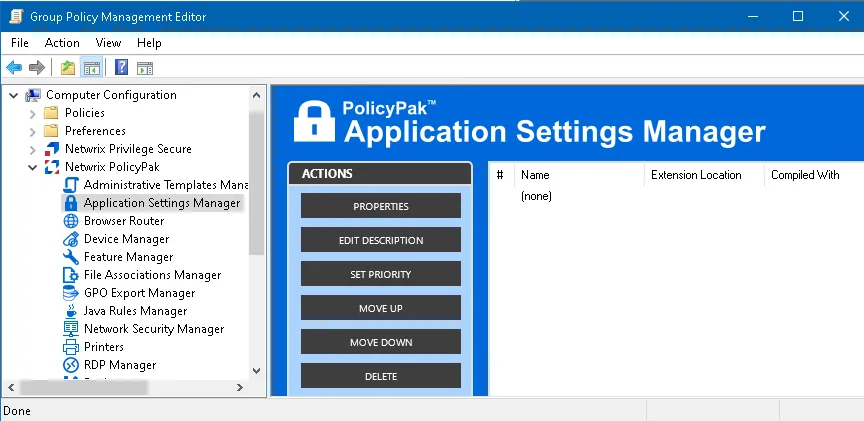
Task: Select the Browser Router globe icon
Action: tap(71, 221)
